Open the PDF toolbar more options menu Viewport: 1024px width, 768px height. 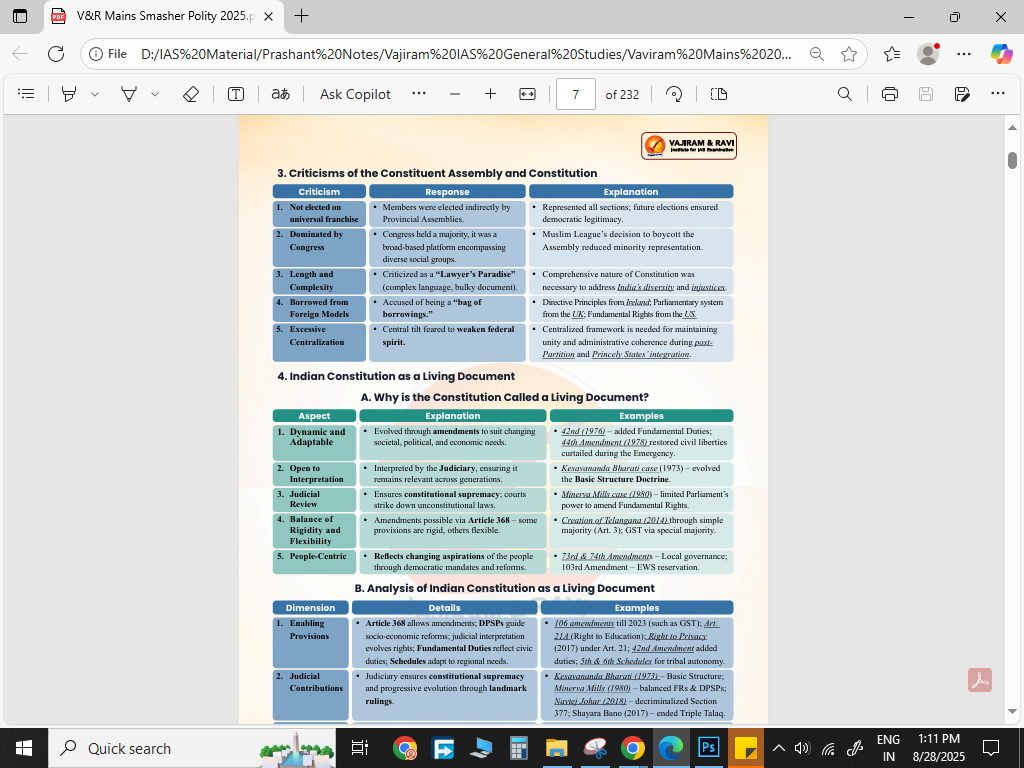tap(997, 94)
